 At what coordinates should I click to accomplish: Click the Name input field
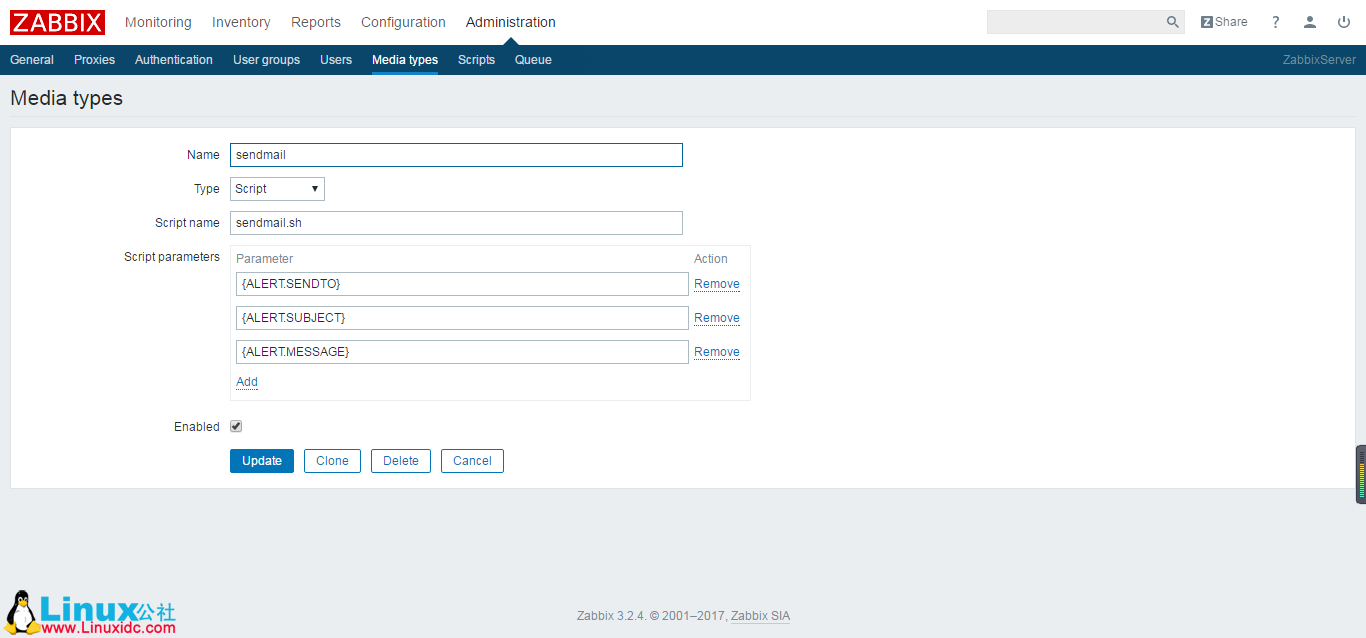coord(456,154)
